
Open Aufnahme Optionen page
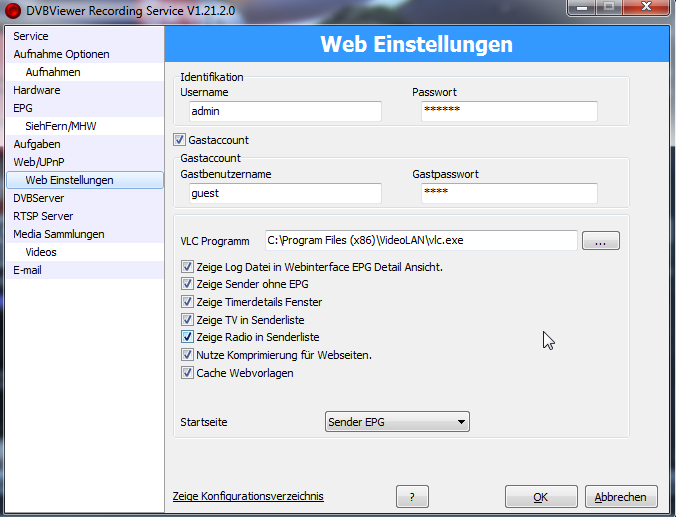pyautogui.click(x=62, y=54)
